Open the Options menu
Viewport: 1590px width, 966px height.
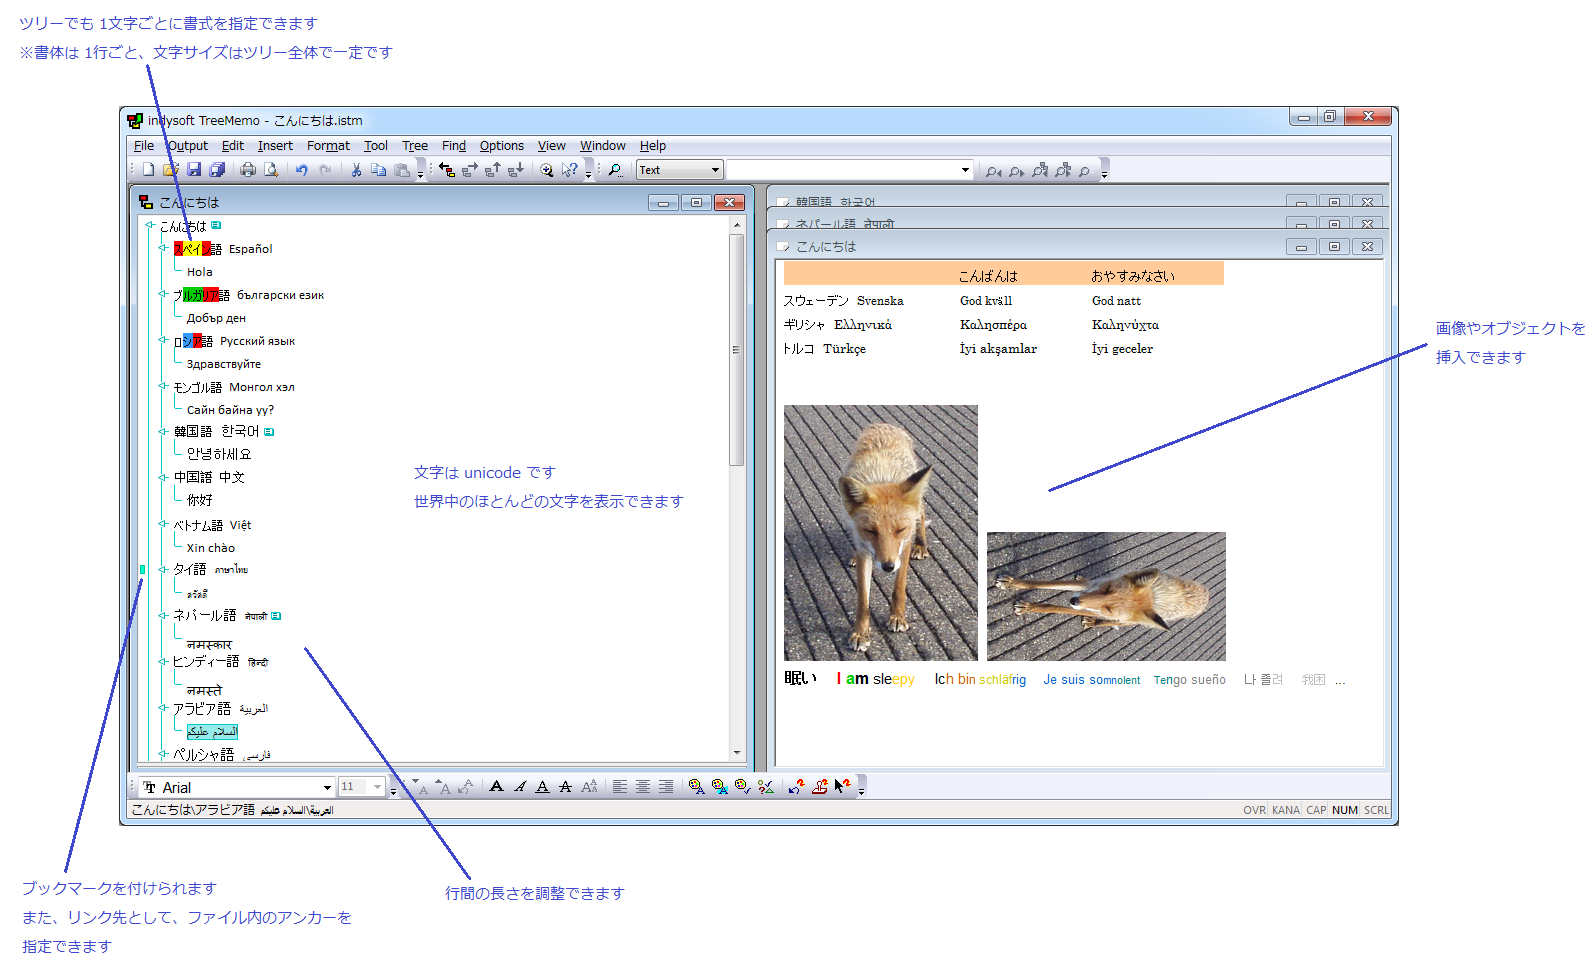click(501, 146)
